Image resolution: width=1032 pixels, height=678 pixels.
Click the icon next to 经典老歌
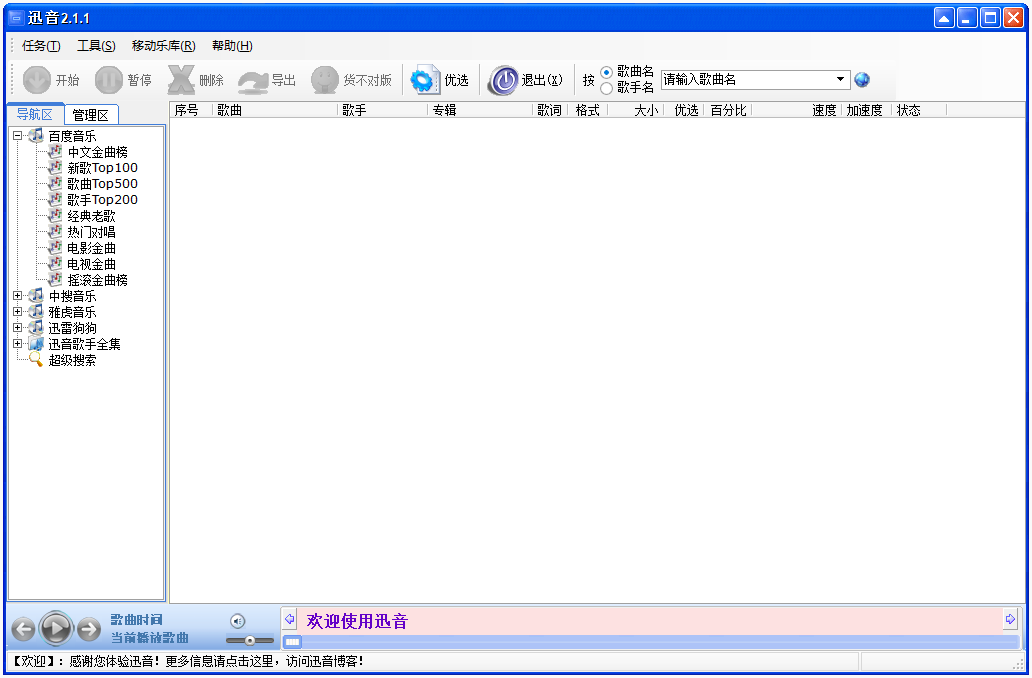[x=56, y=216]
